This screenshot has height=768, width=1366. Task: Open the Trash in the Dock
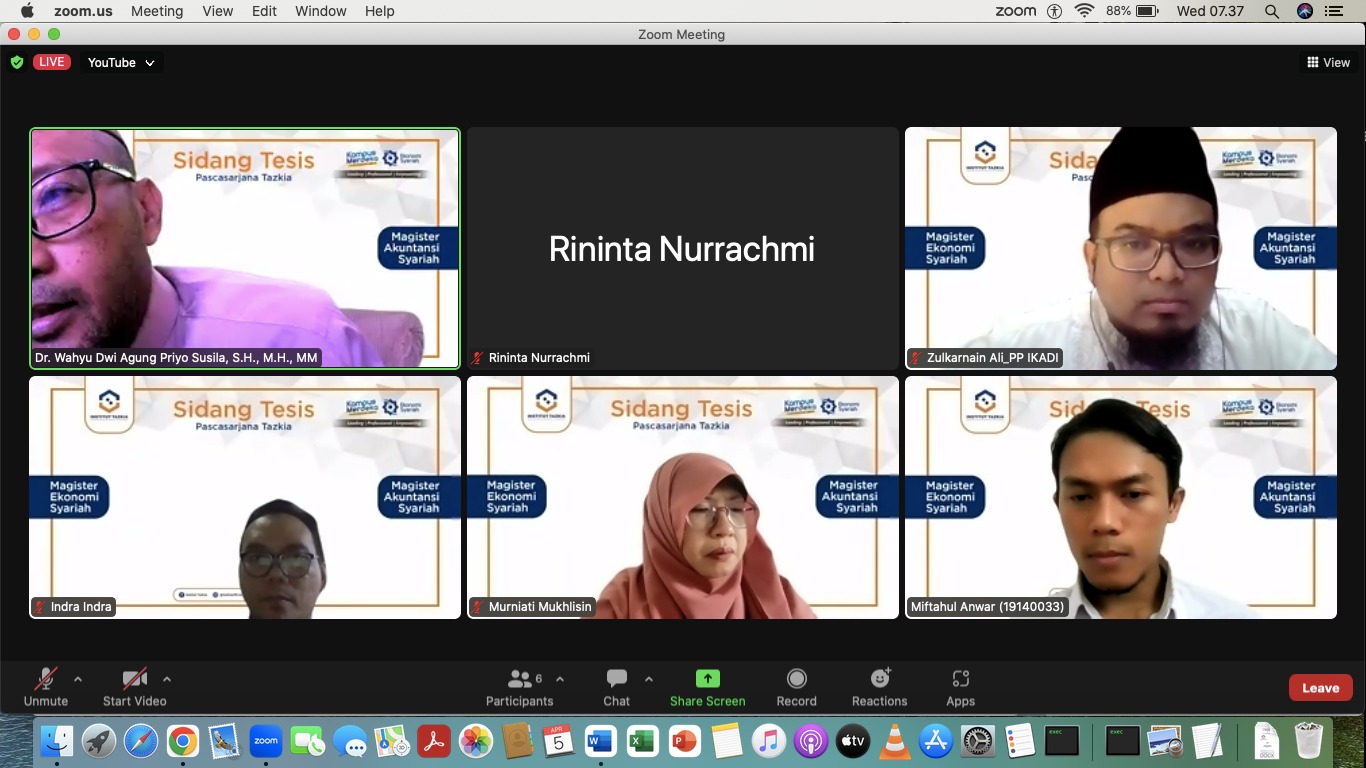(x=1308, y=741)
